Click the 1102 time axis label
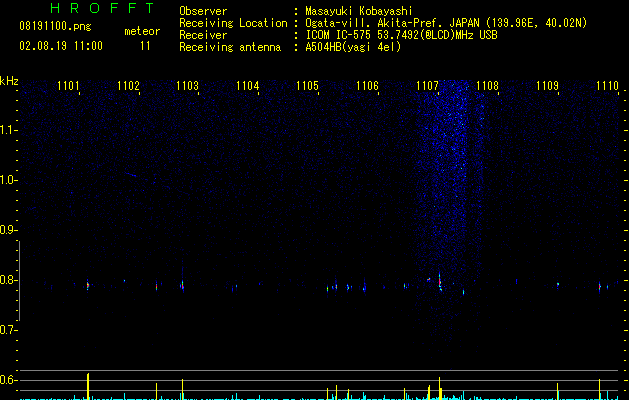This screenshot has height=400, width=629. pos(128,86)
